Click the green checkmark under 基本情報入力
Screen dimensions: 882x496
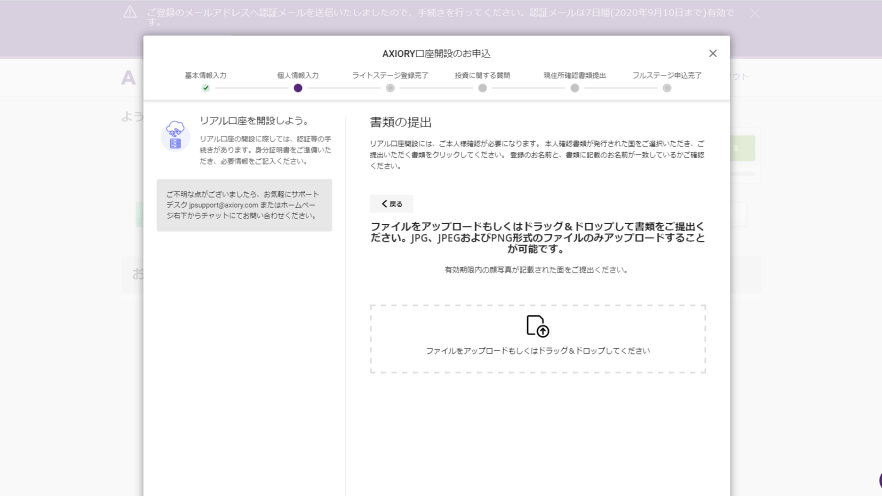point(206,88)
